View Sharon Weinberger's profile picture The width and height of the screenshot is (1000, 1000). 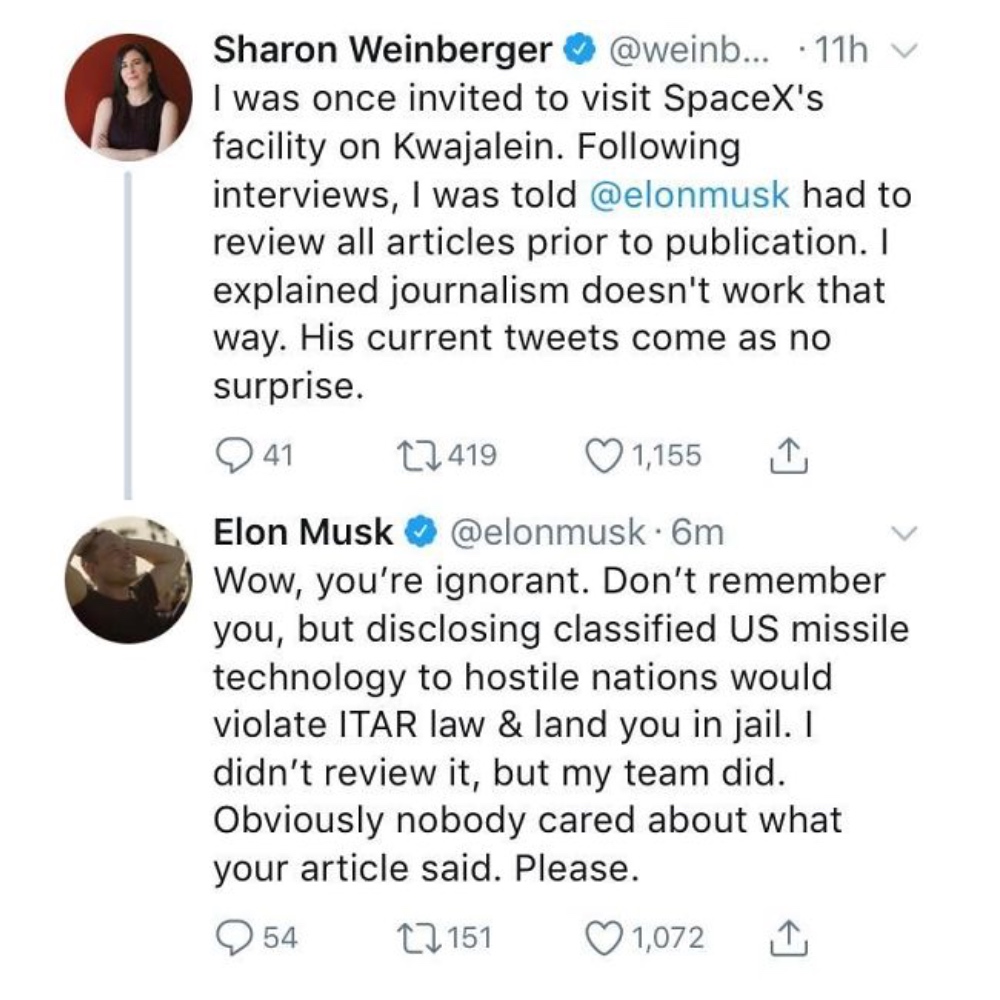(x=128, y=98)
